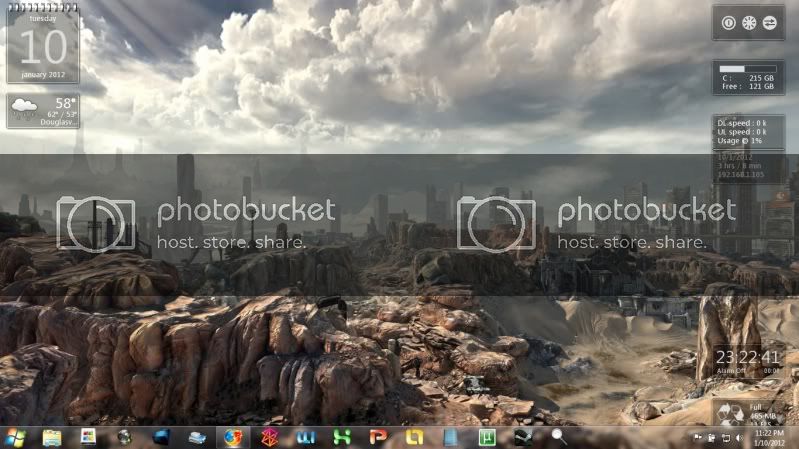The image size is (799, 449).
Task: Open Windows Explorer folder from taskbar
Action: 52,437
